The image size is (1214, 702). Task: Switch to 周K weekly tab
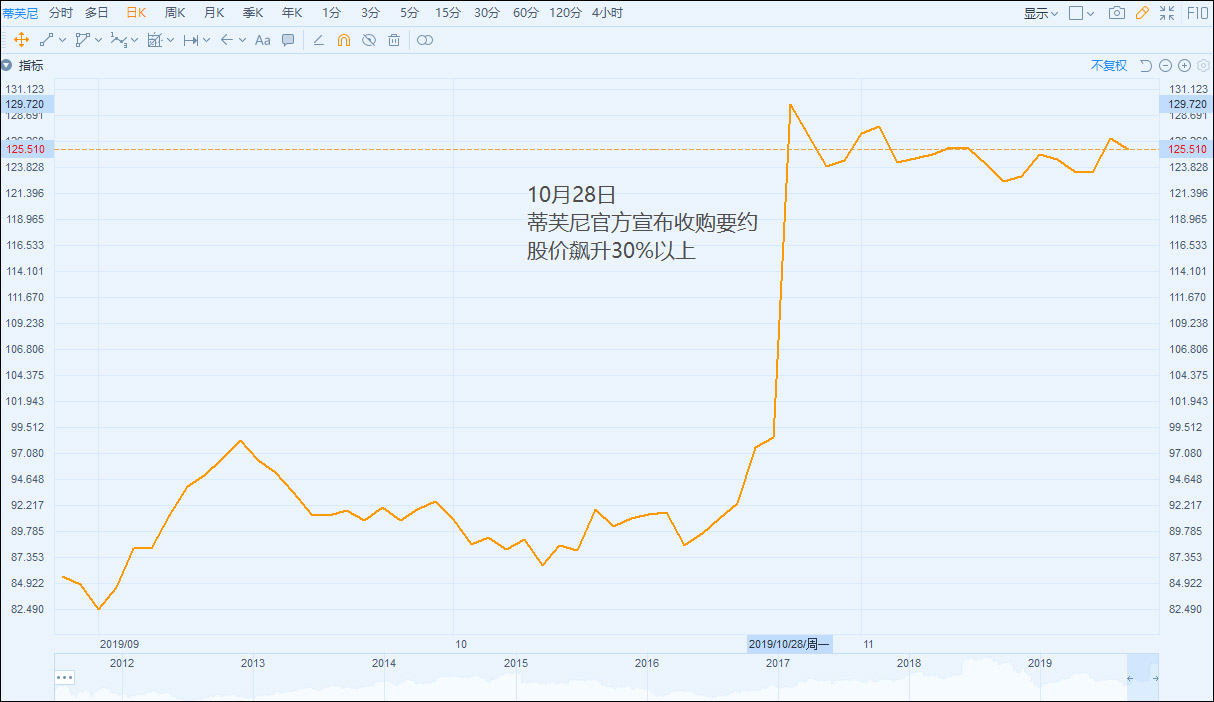tap(175, 13)
